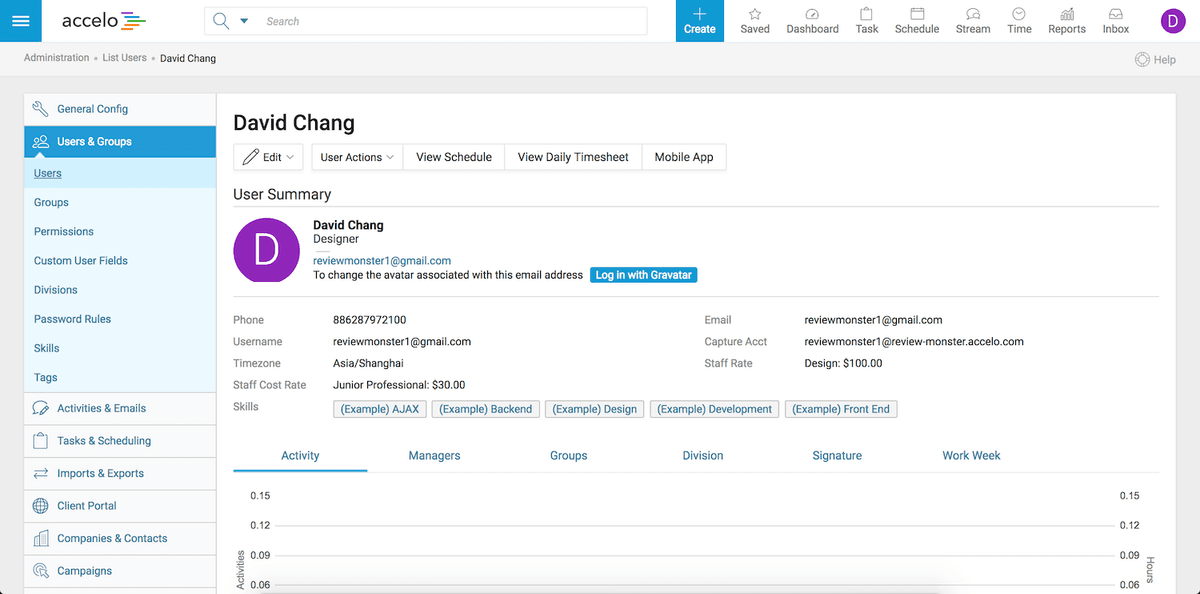Expand Activities & Emails section
Image resolution: width=1200 pixels, height=594 pixels.
point(120,408)
